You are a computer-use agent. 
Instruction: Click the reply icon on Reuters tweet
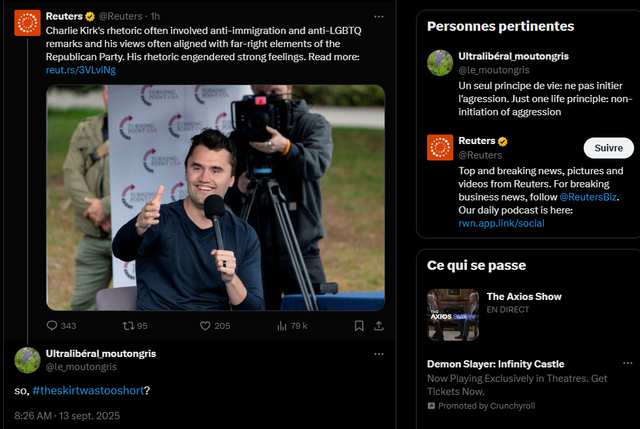coord(53,325)
